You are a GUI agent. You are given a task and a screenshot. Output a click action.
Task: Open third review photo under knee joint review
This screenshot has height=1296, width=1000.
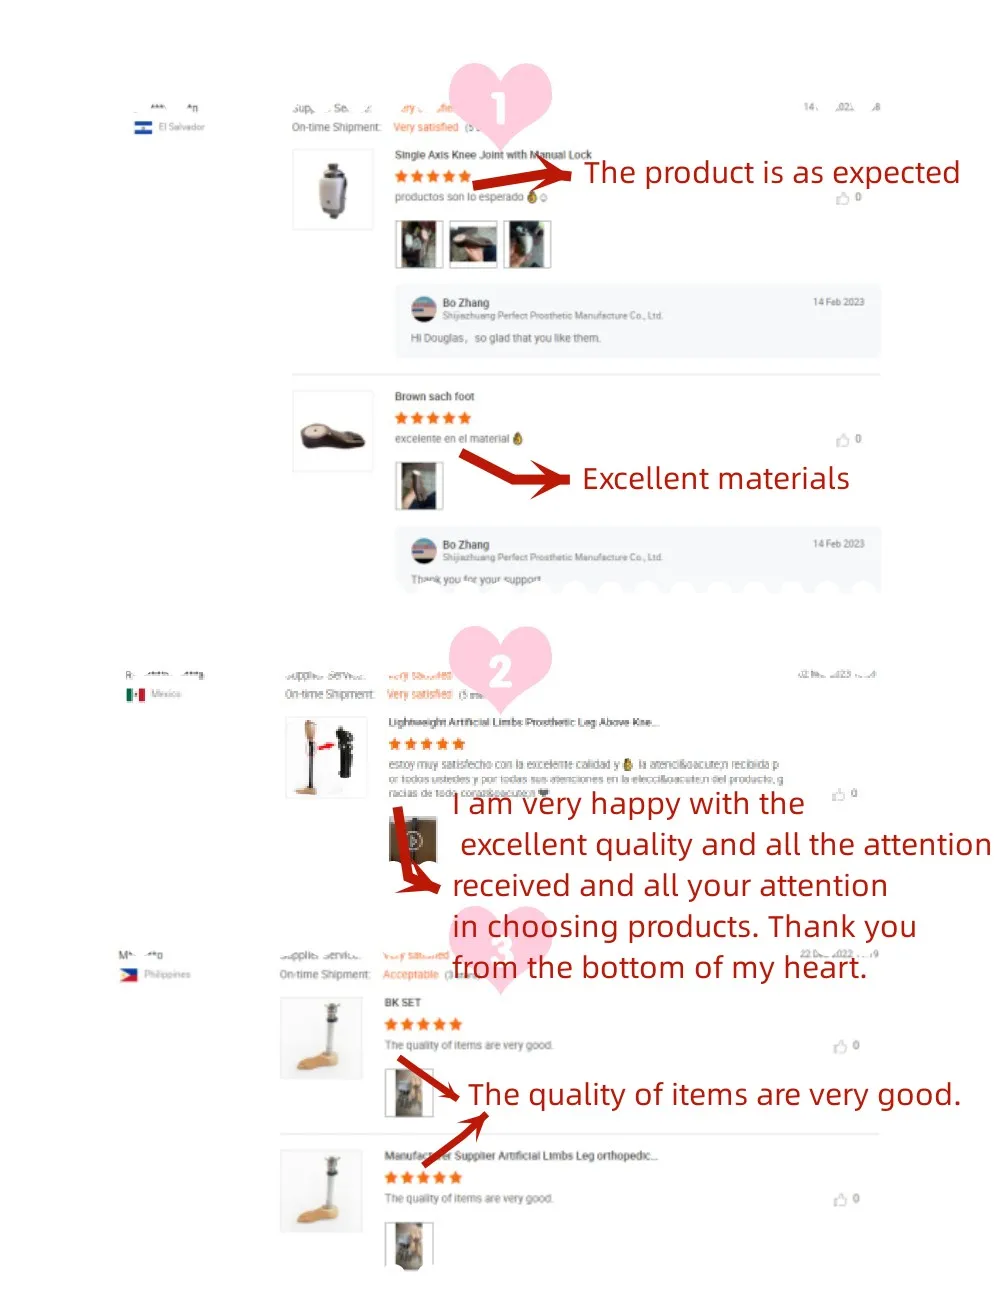527,243
